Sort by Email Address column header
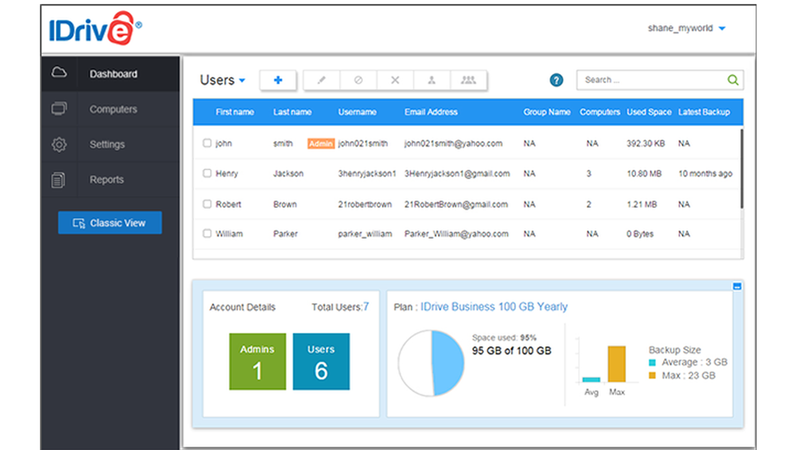 (431, 112)
